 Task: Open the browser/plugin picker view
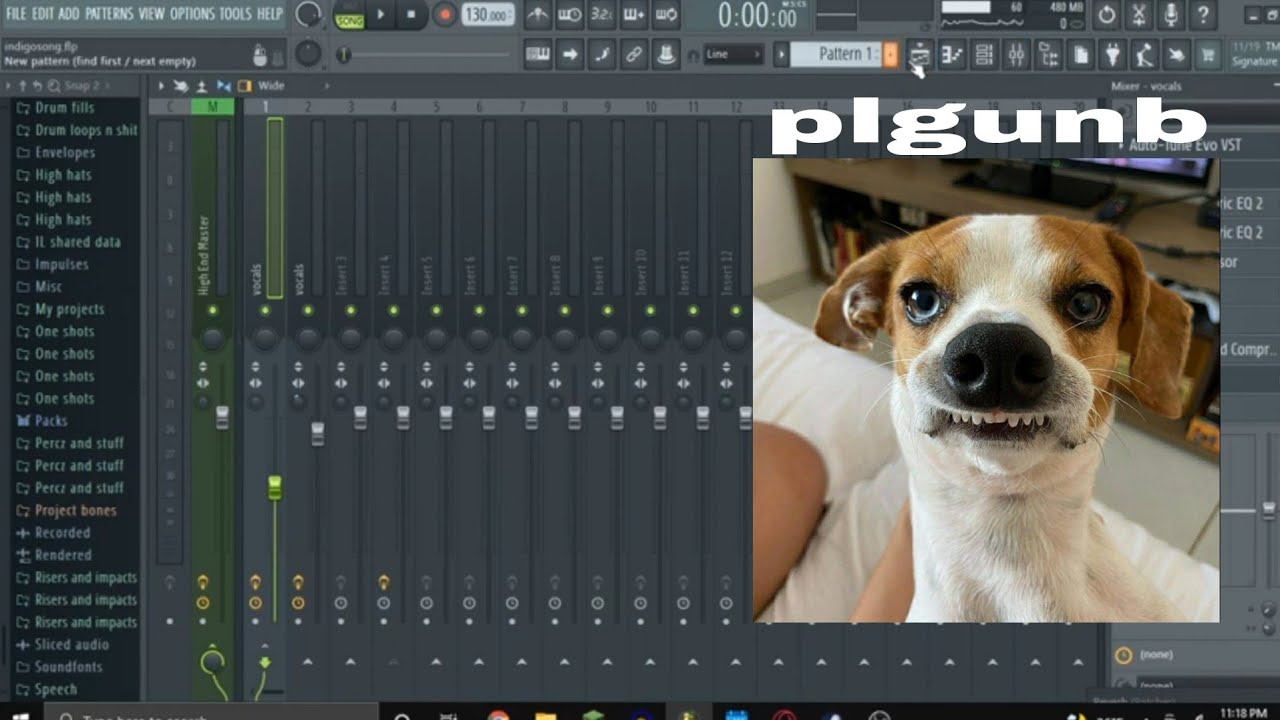pos(1048,54)
